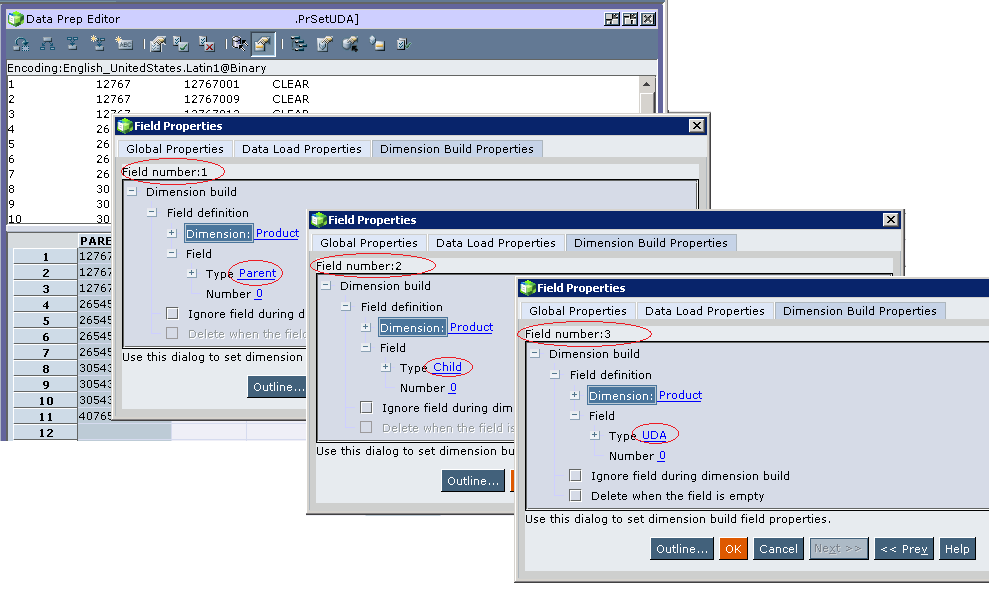Click the Move field toolbar icon

click(x=21, y=44)
